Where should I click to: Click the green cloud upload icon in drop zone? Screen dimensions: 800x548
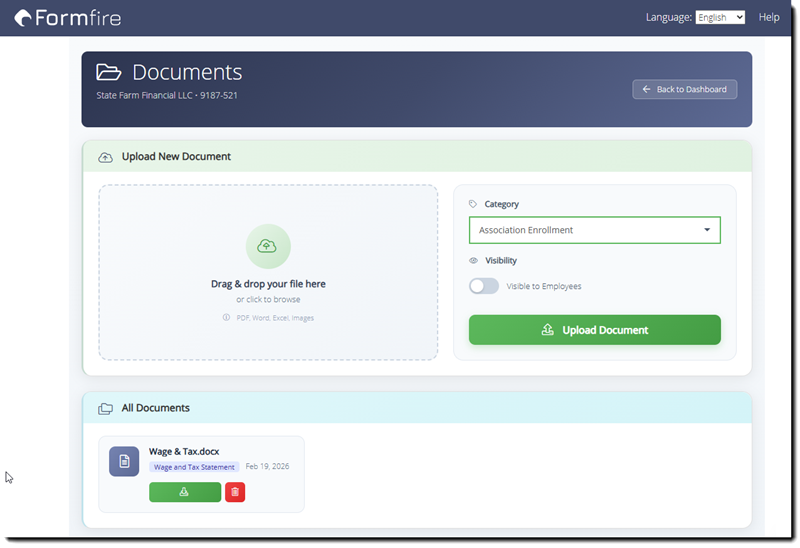click(268, 246)
